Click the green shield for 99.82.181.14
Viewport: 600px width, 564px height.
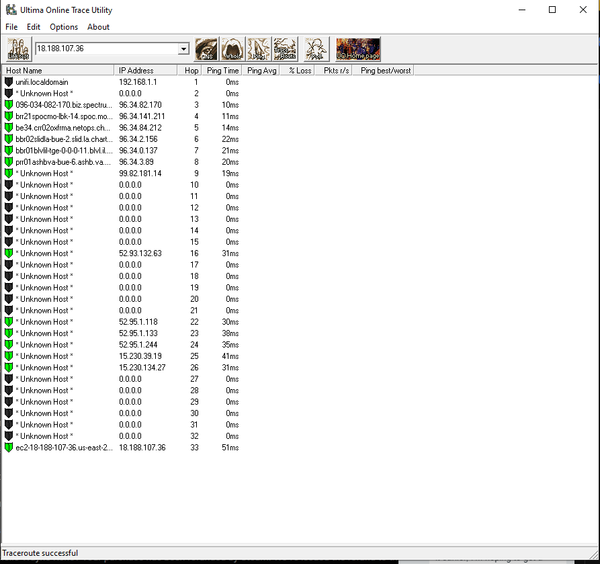pos(9,173)
